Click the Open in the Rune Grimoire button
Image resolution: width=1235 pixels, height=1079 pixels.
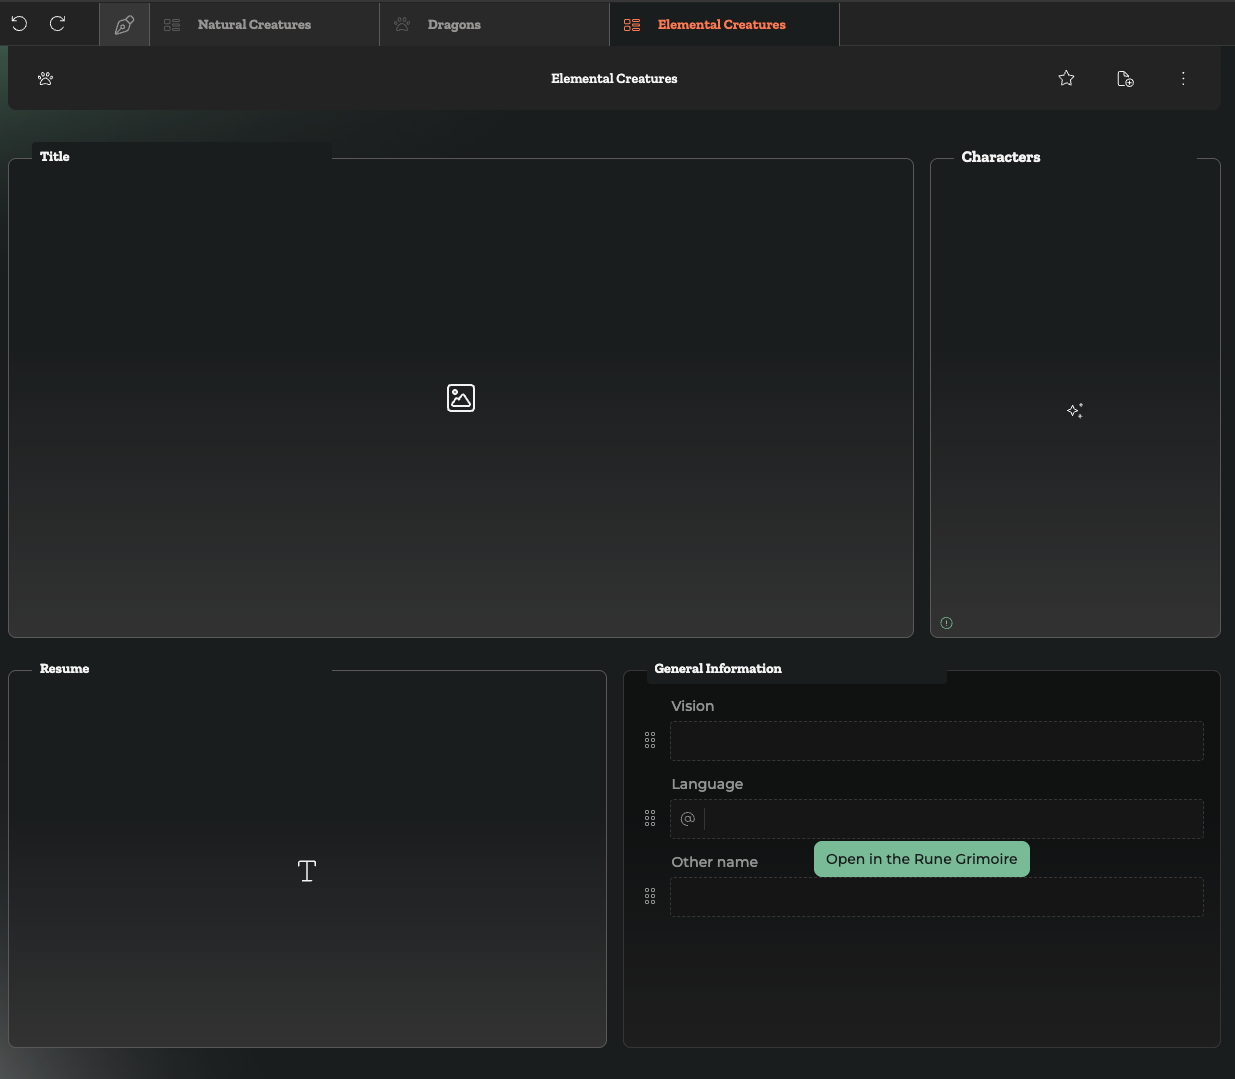(921, 859)
